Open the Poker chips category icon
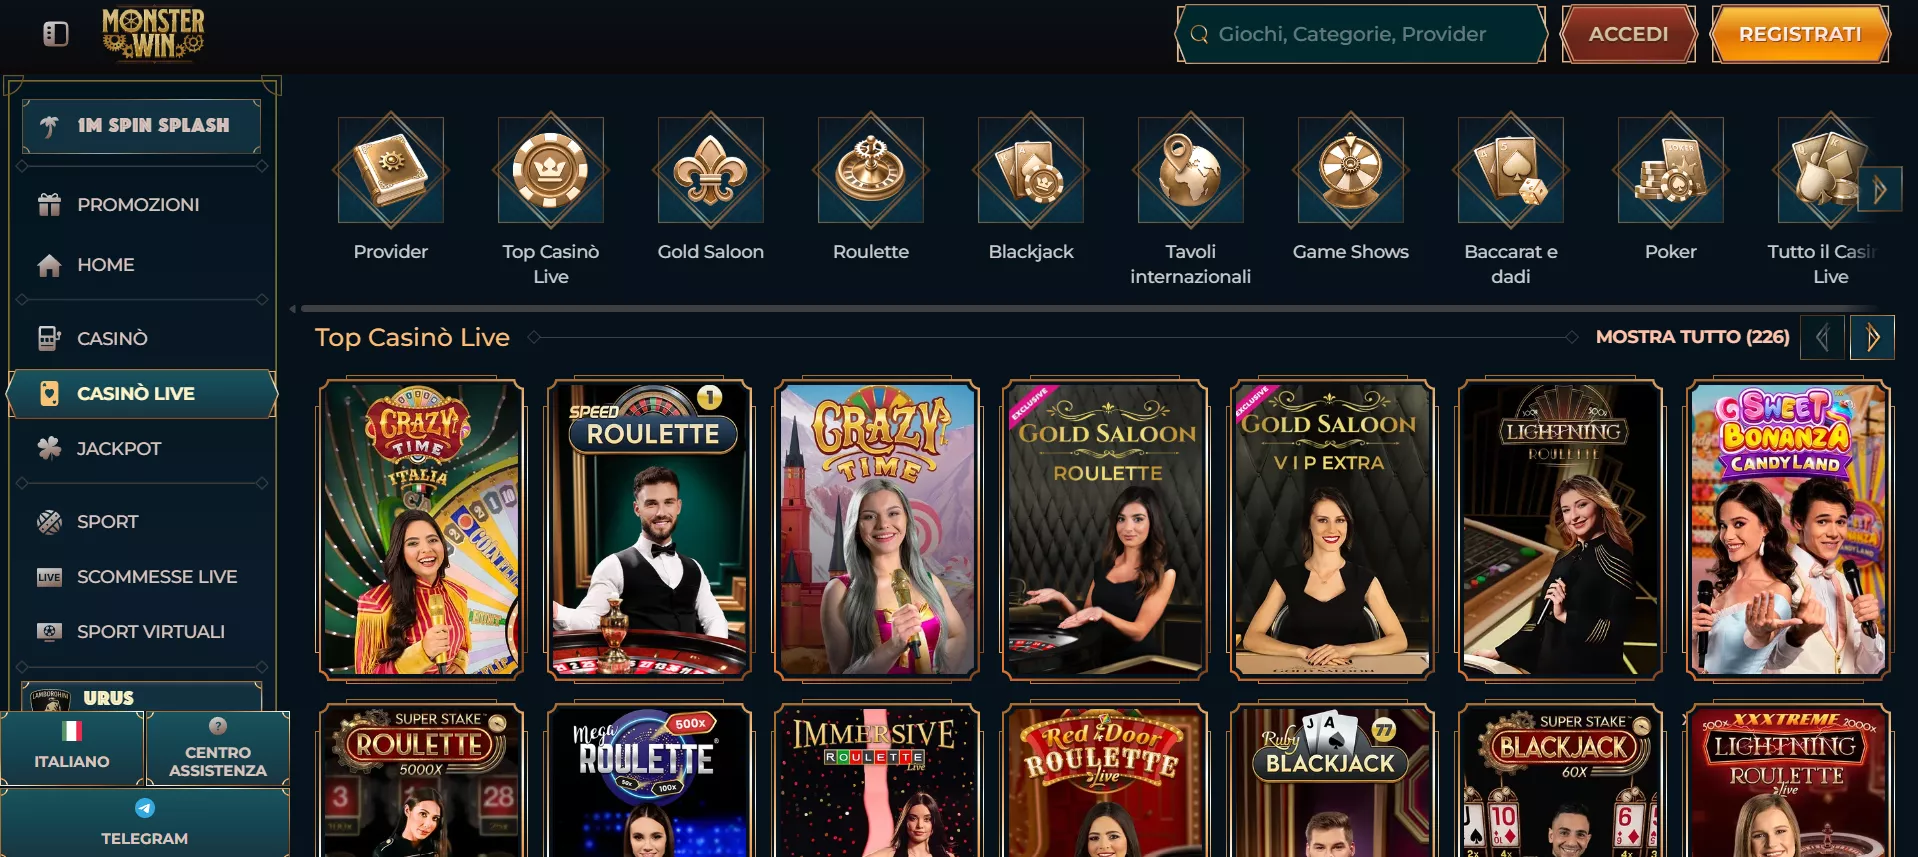1918x857 pixels. click(1670, 170)
